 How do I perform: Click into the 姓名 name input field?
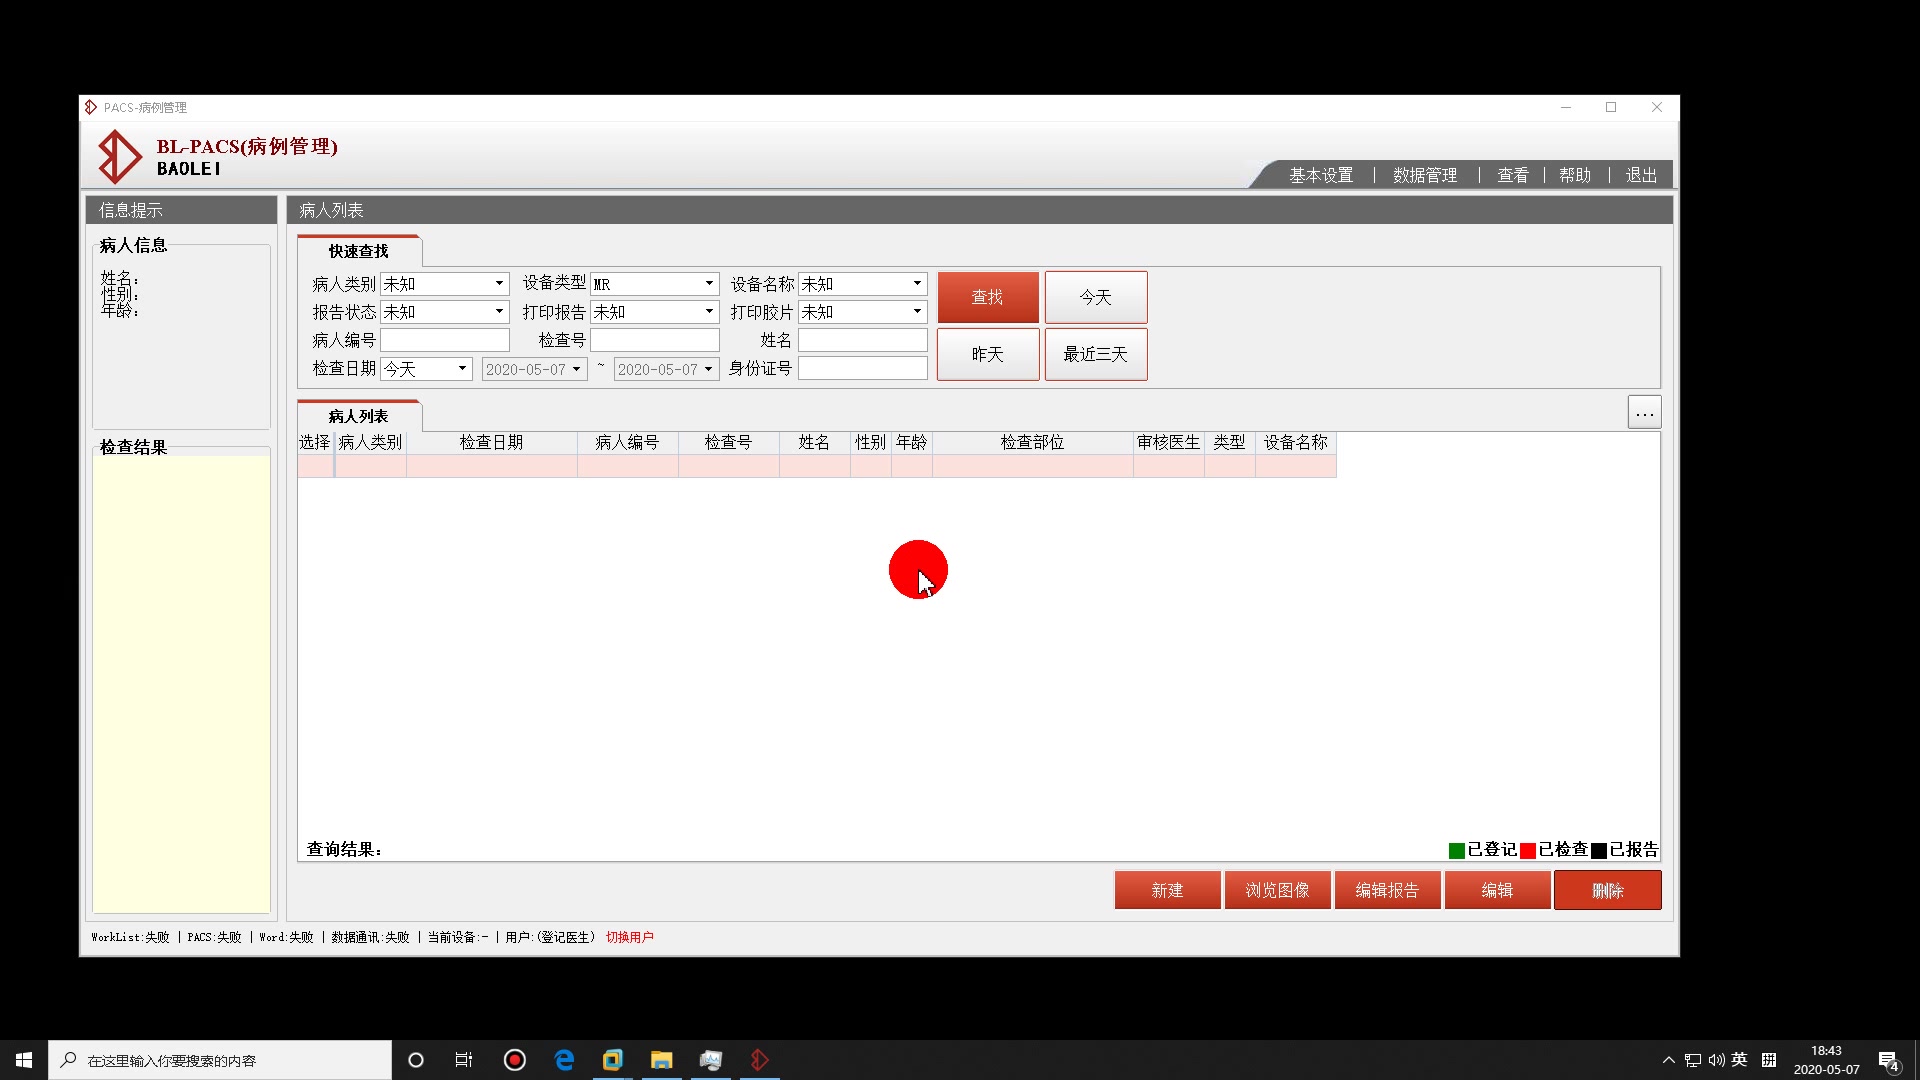862,339
